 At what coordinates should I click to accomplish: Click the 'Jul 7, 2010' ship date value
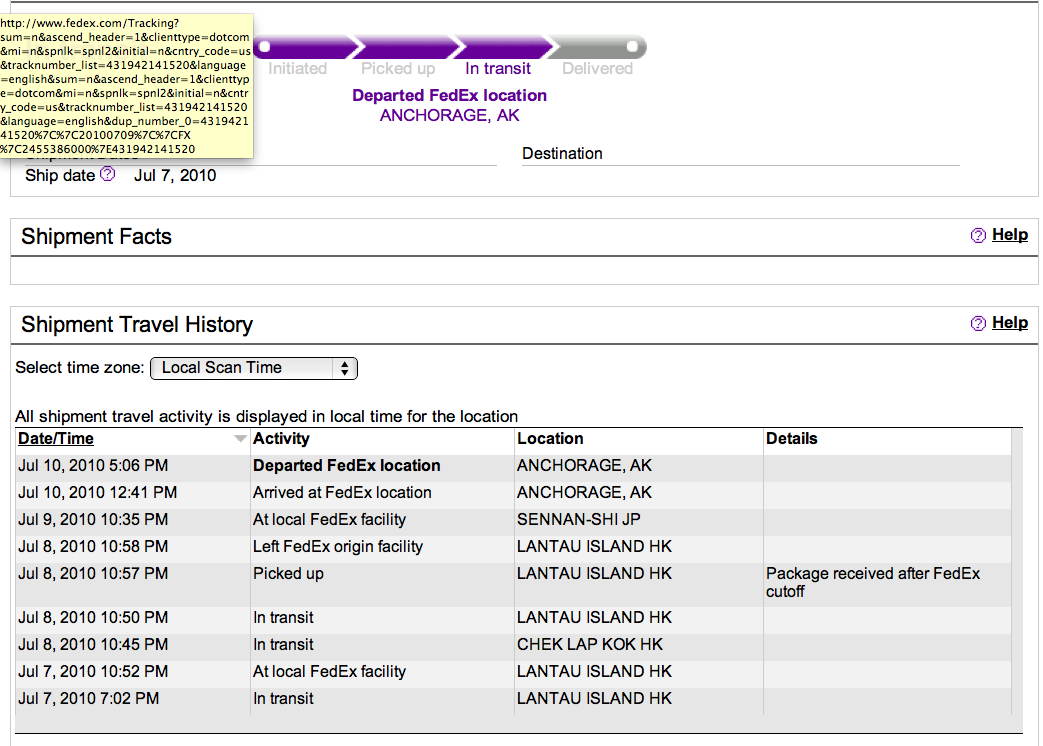(175, 176)
